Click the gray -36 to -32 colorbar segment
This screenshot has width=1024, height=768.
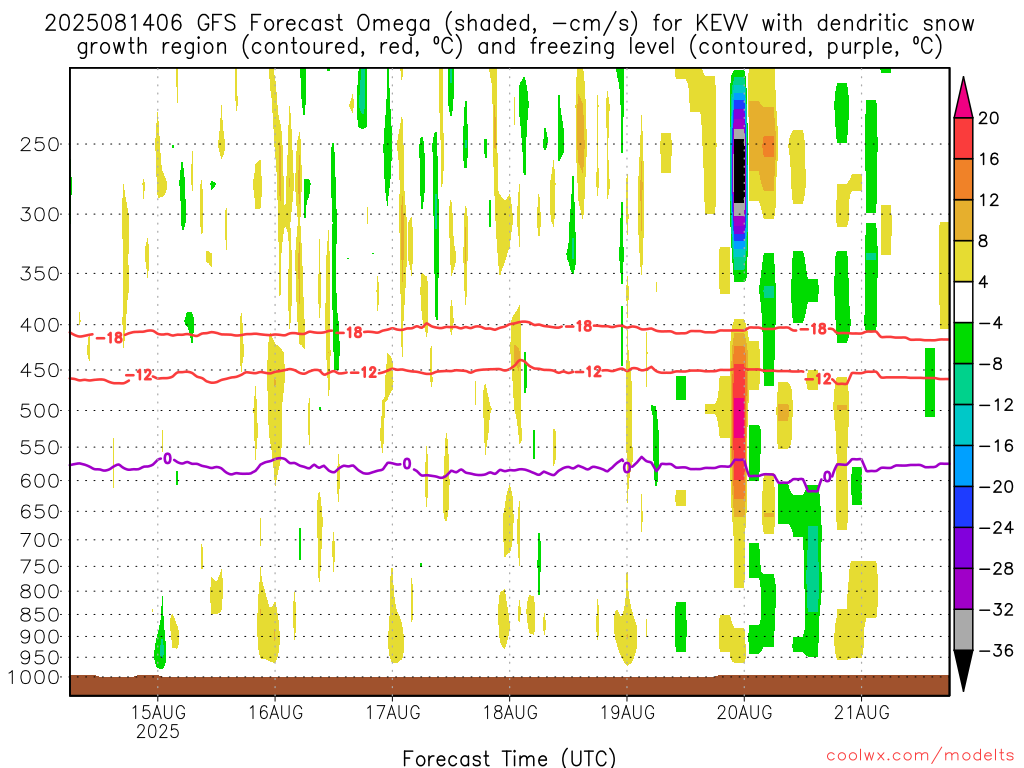(963, 630)
